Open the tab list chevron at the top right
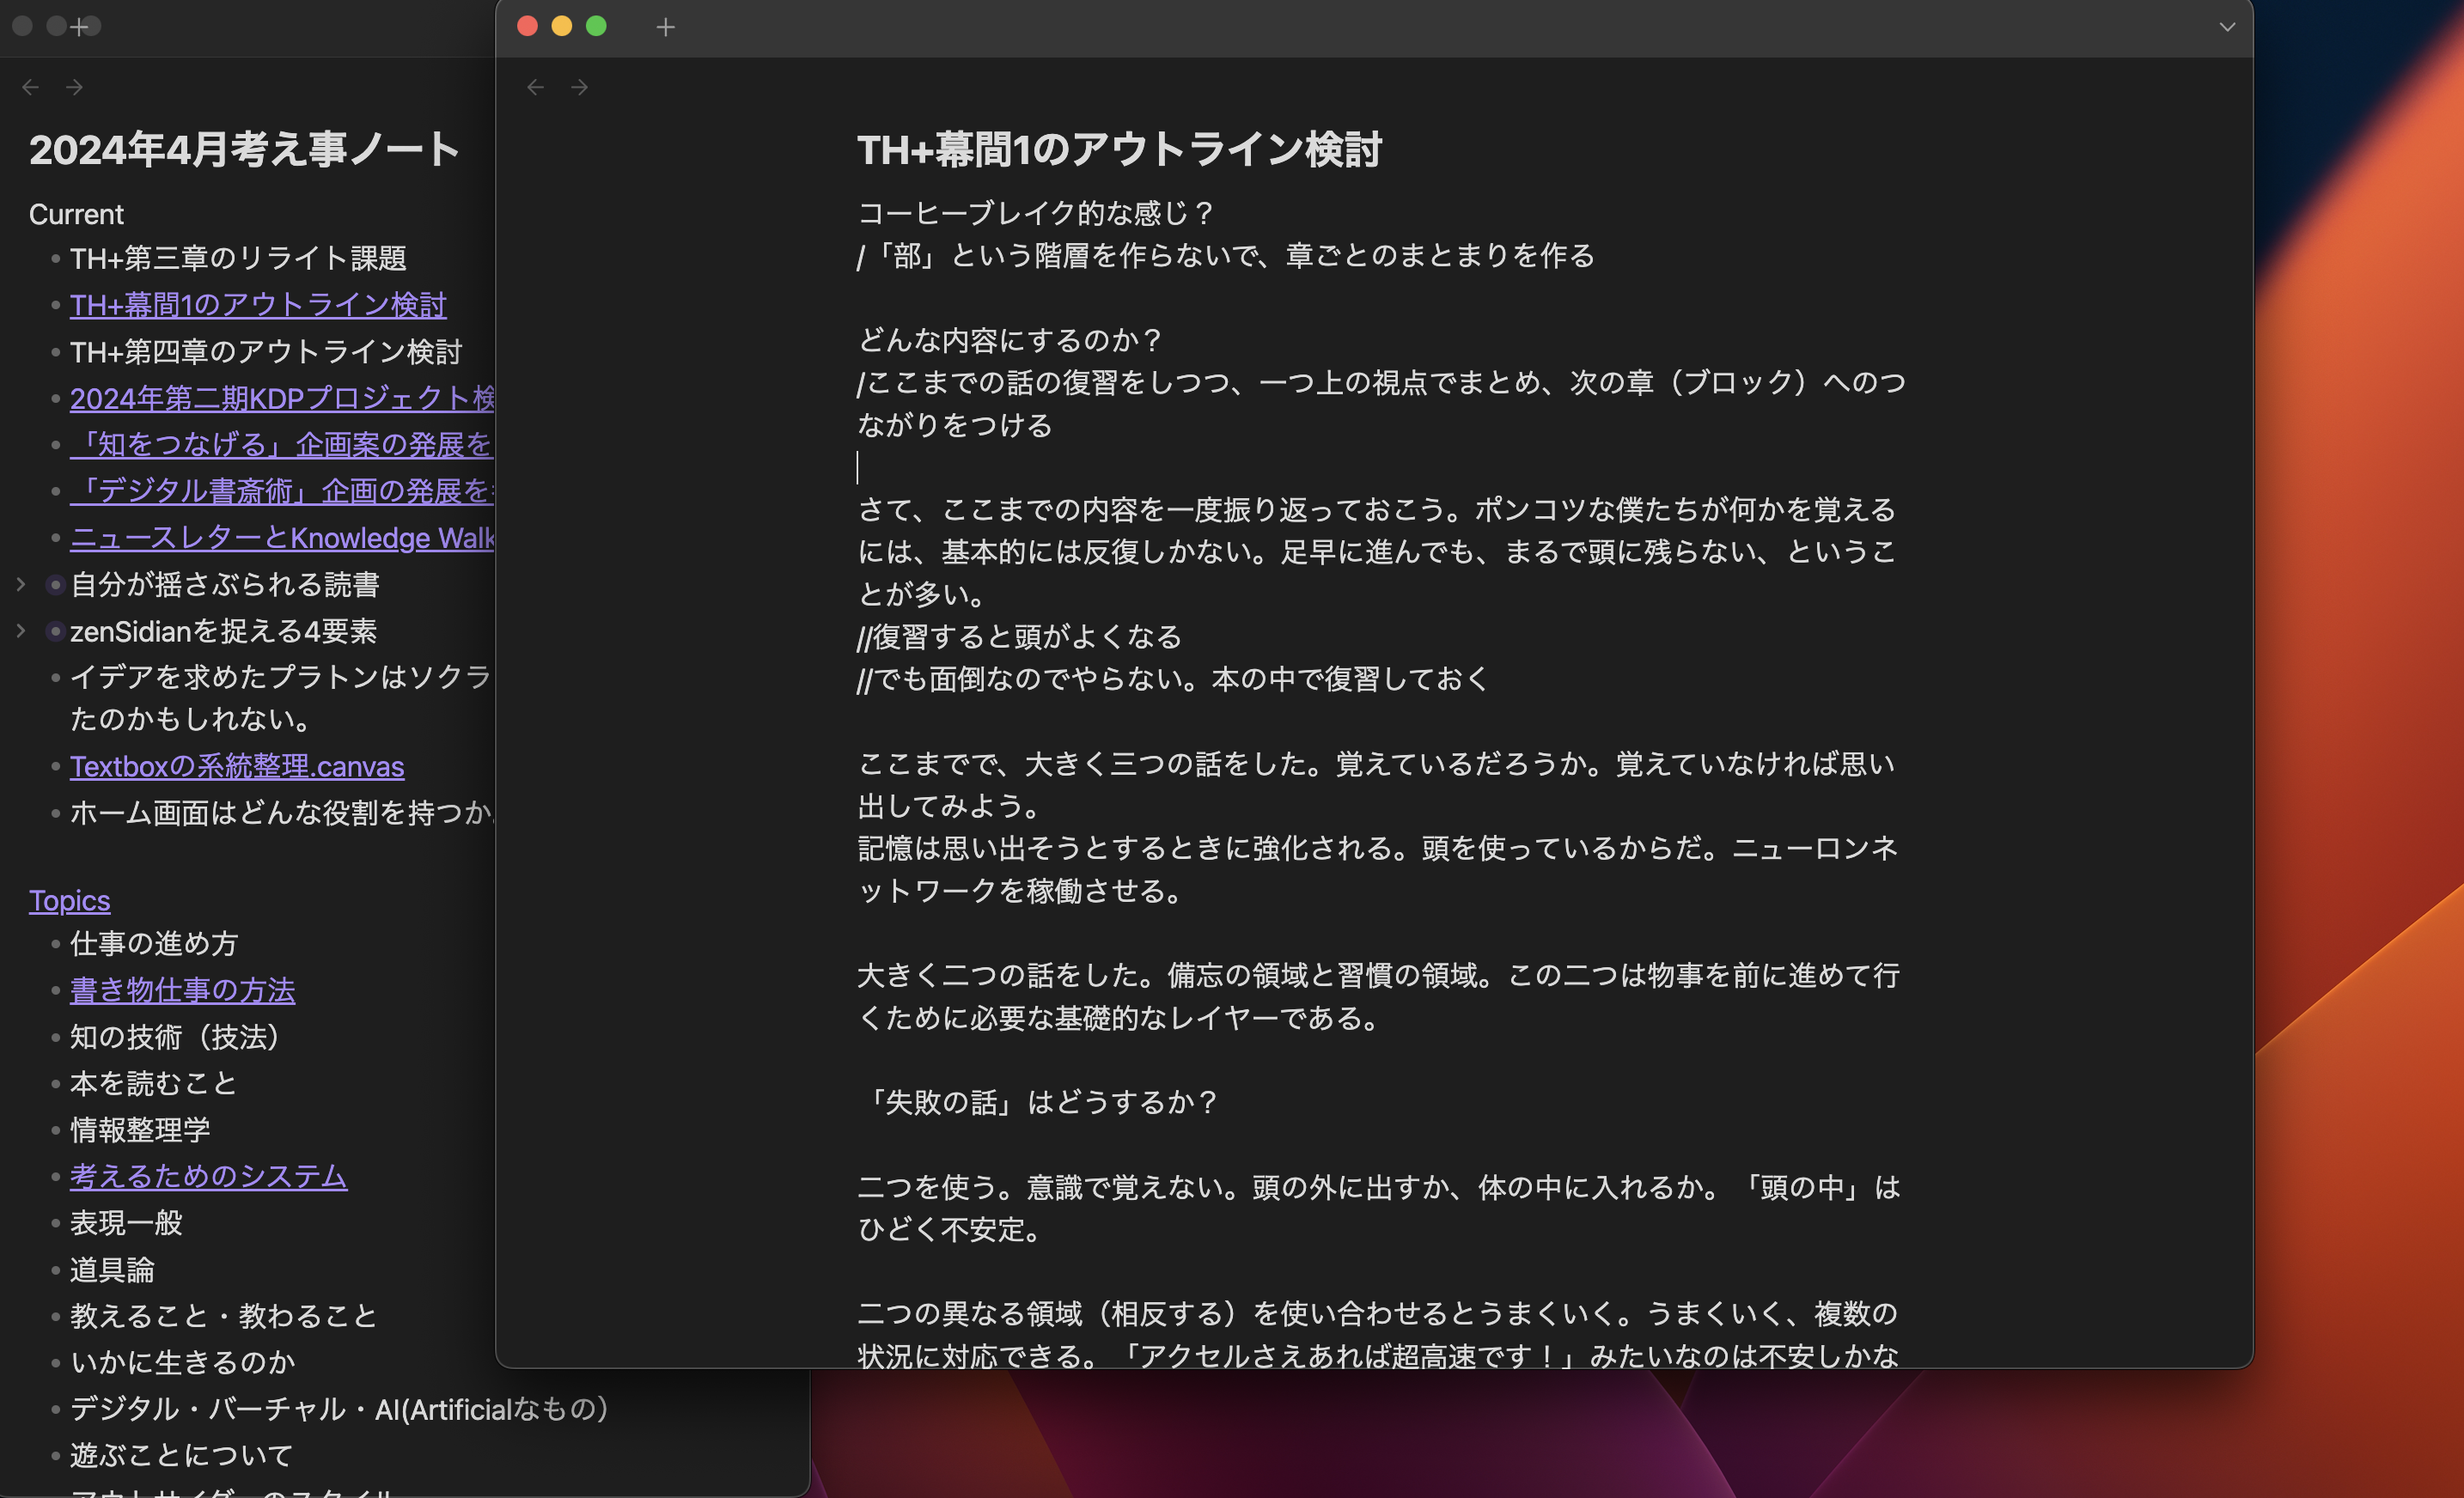The width and height of the screenshot is (2464, 1498). click(x=2226, y=27)
